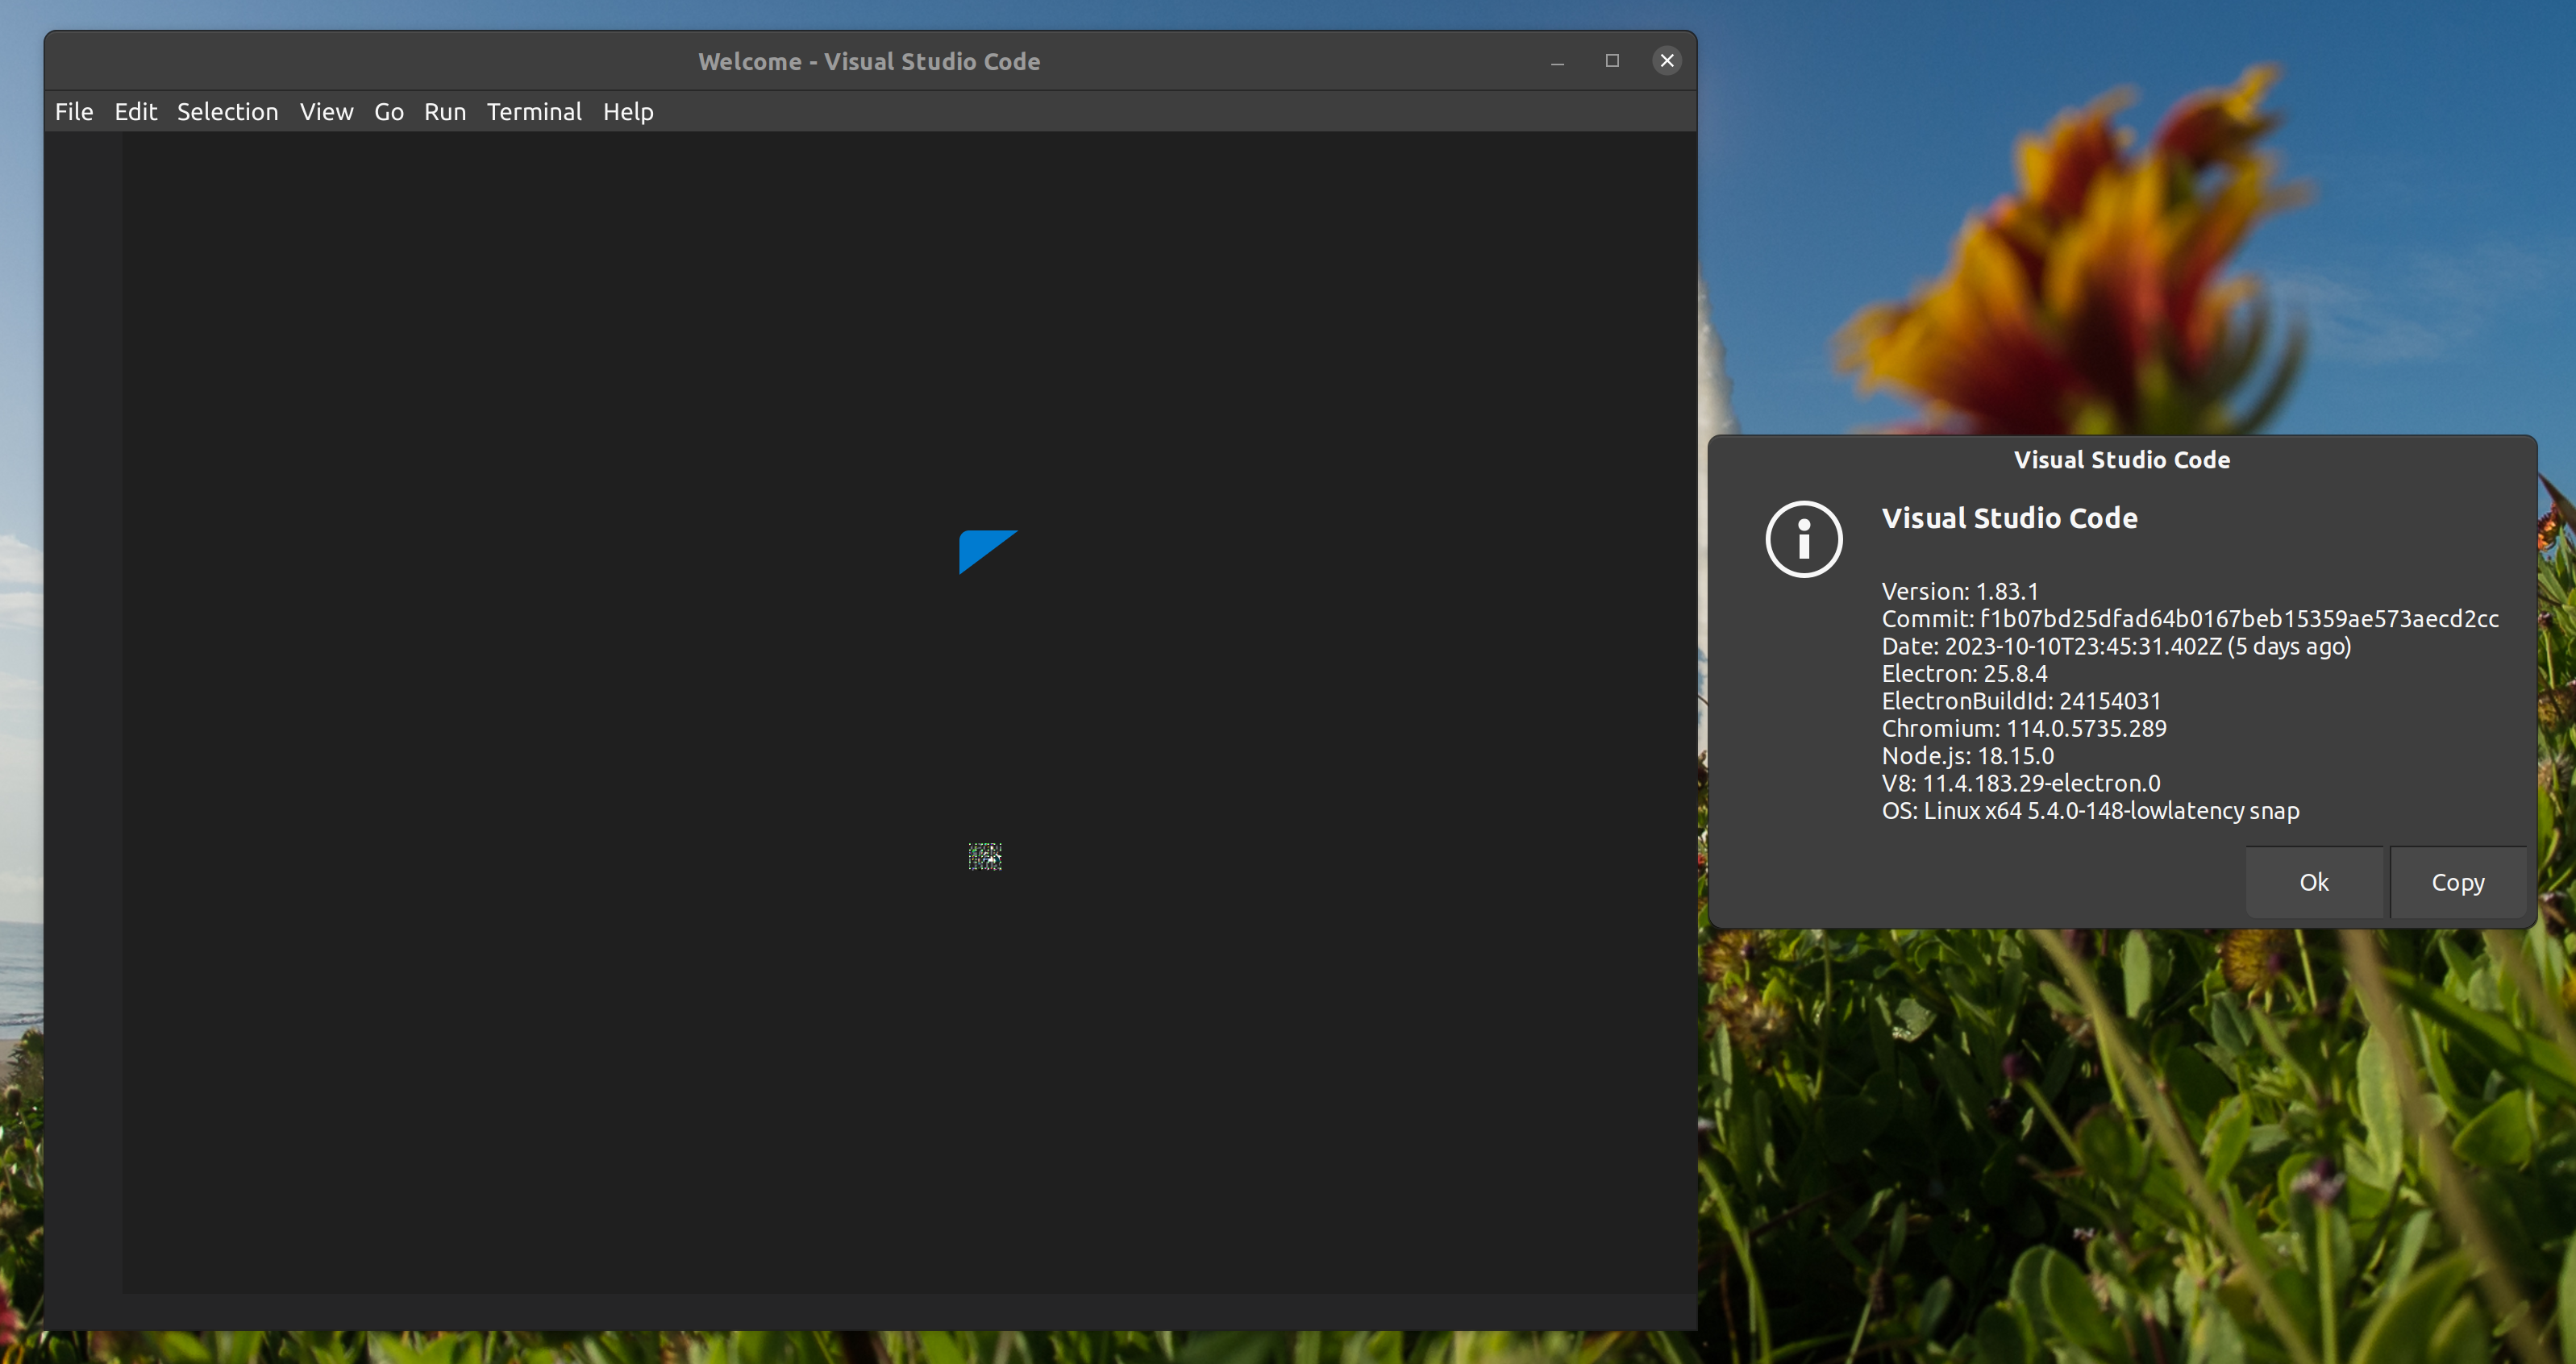The height and width of the screenshot is (1364, 2576).
Task: Click the Visual Studio Code dialog title
Action: point(2122,459)
